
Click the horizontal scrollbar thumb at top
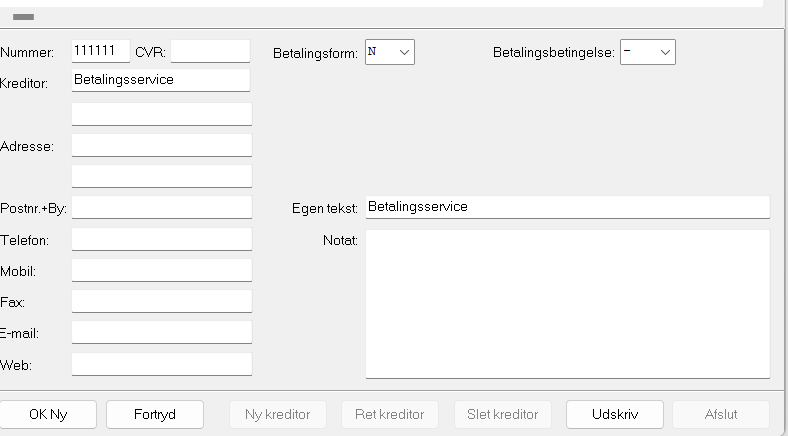pyautogui.click(x=23, y=17)
